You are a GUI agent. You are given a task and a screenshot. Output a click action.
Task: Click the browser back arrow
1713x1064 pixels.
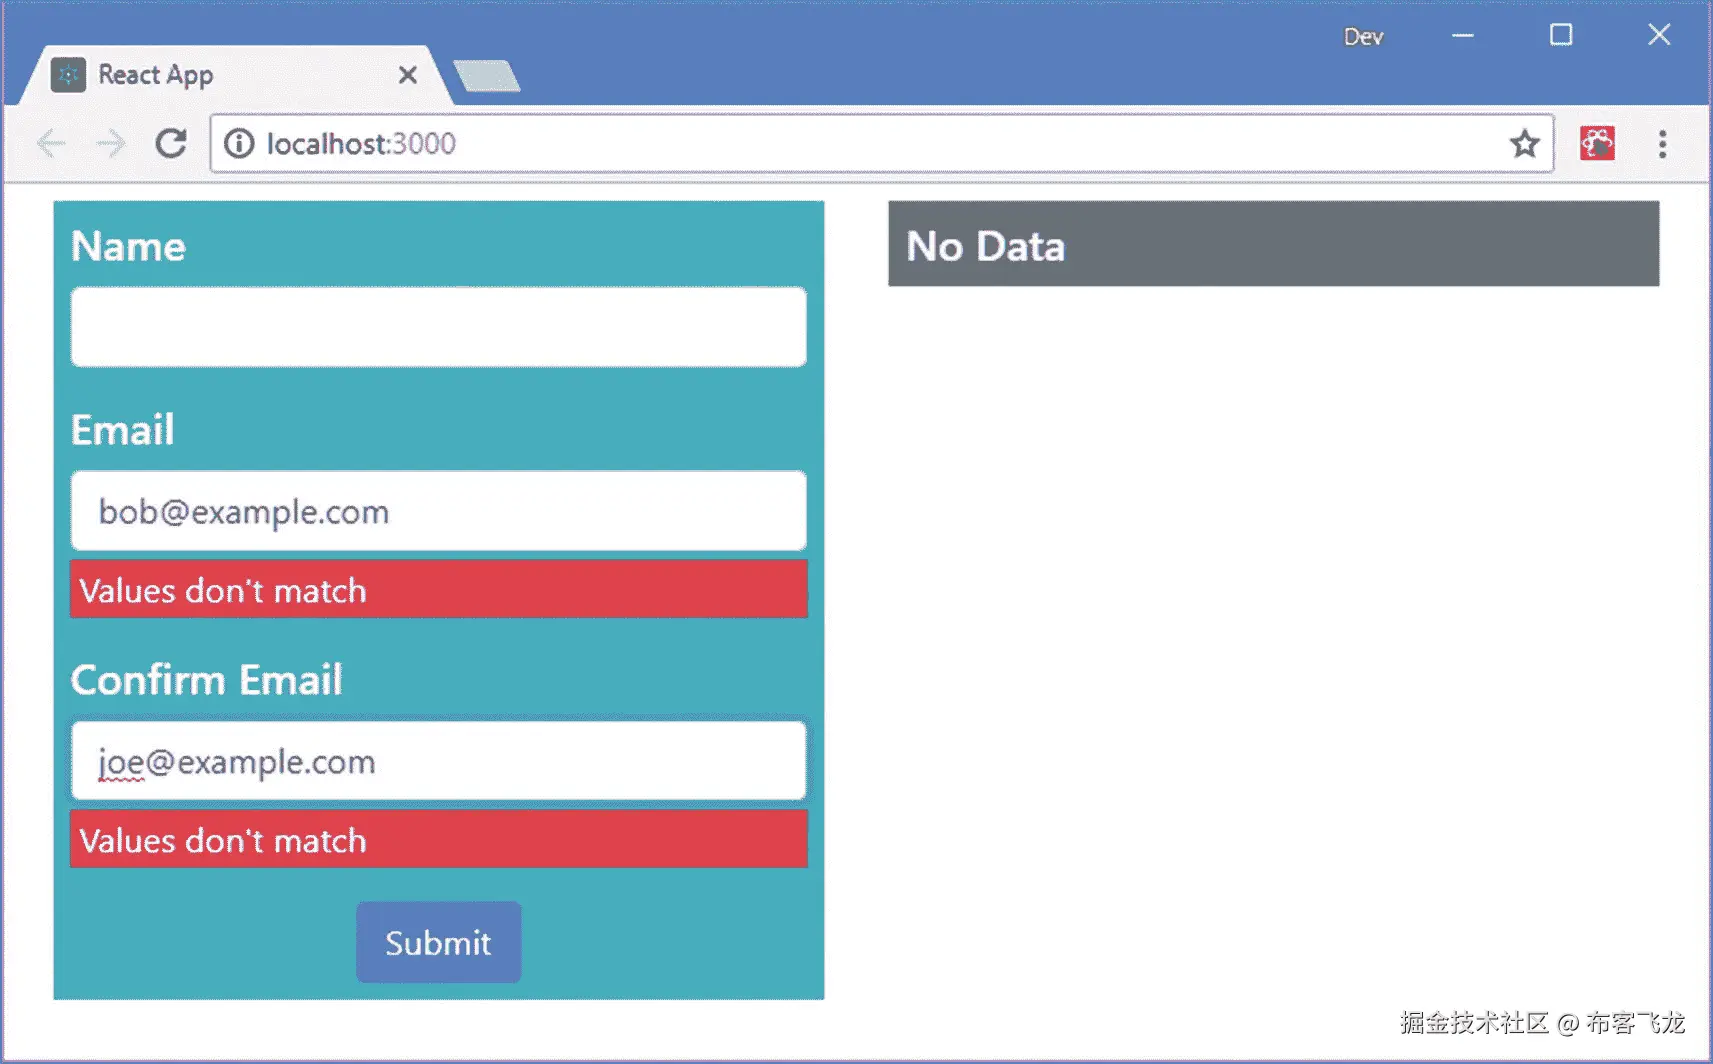51,144
